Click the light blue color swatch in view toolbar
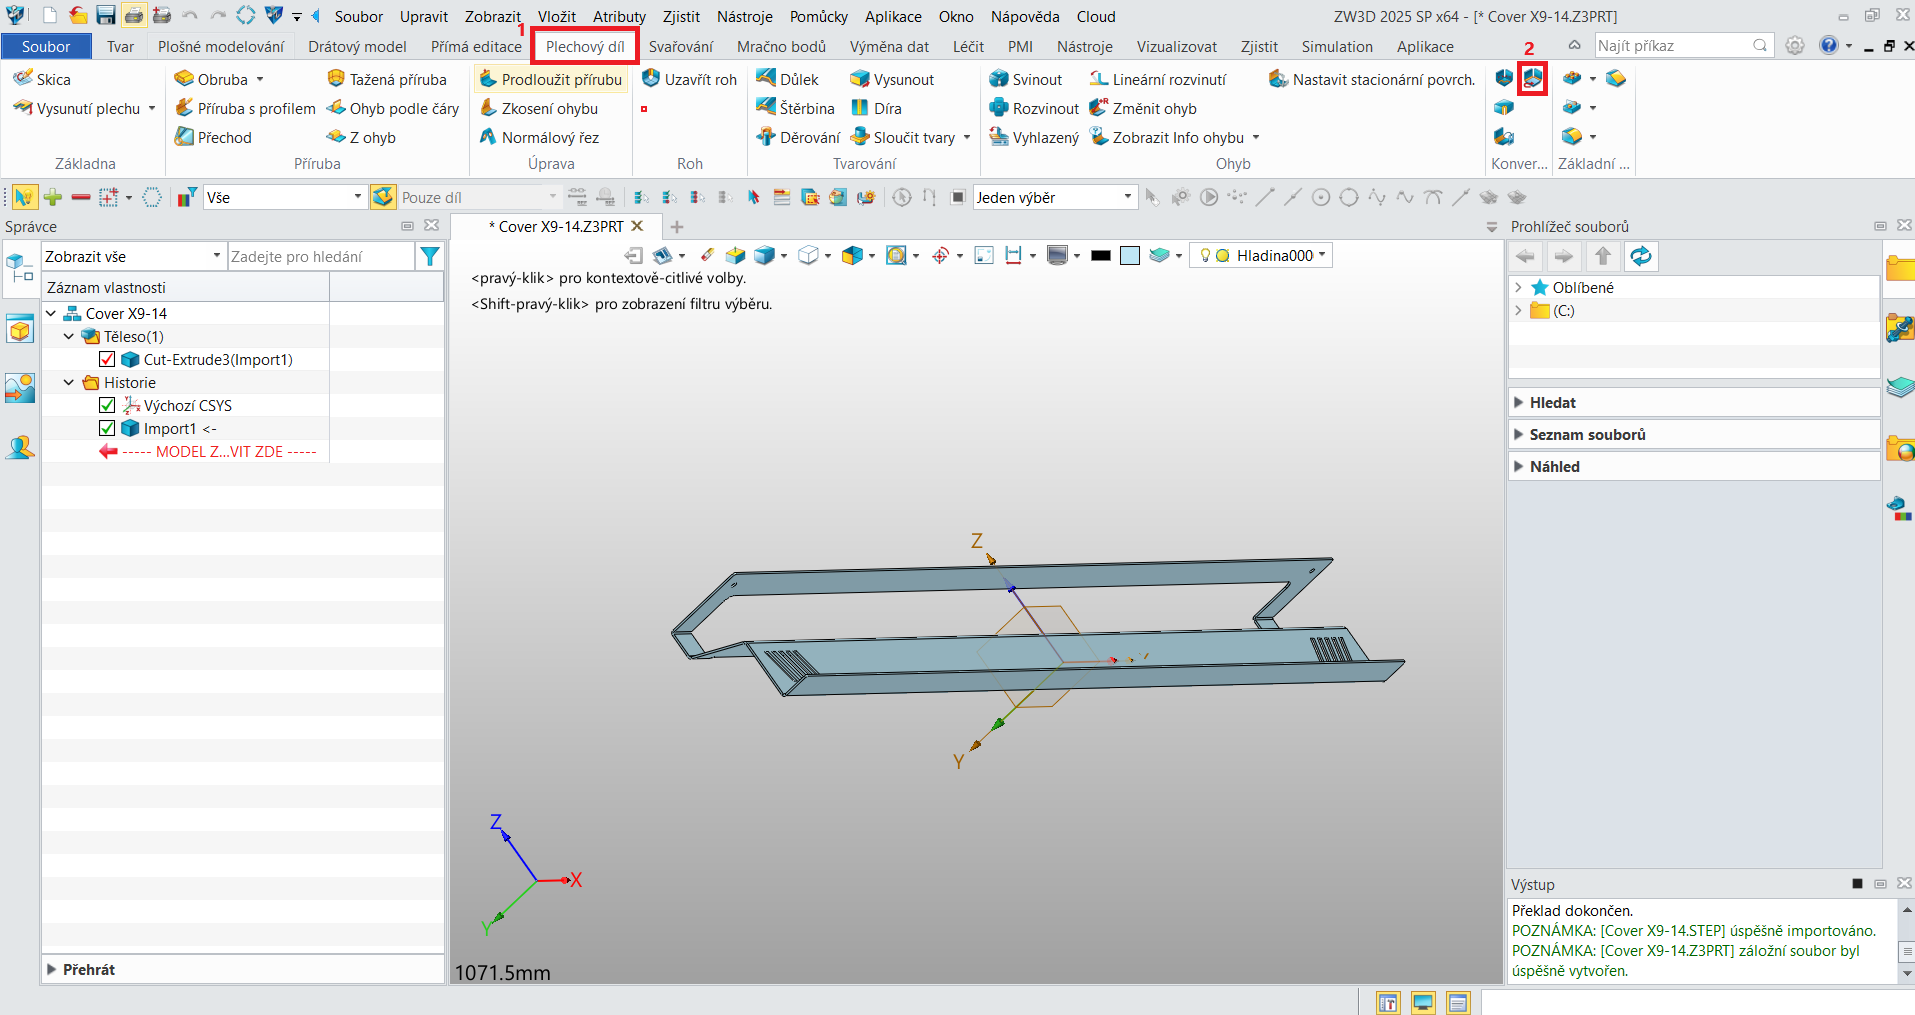The image size is (1915, 1015). point(1130,256)
